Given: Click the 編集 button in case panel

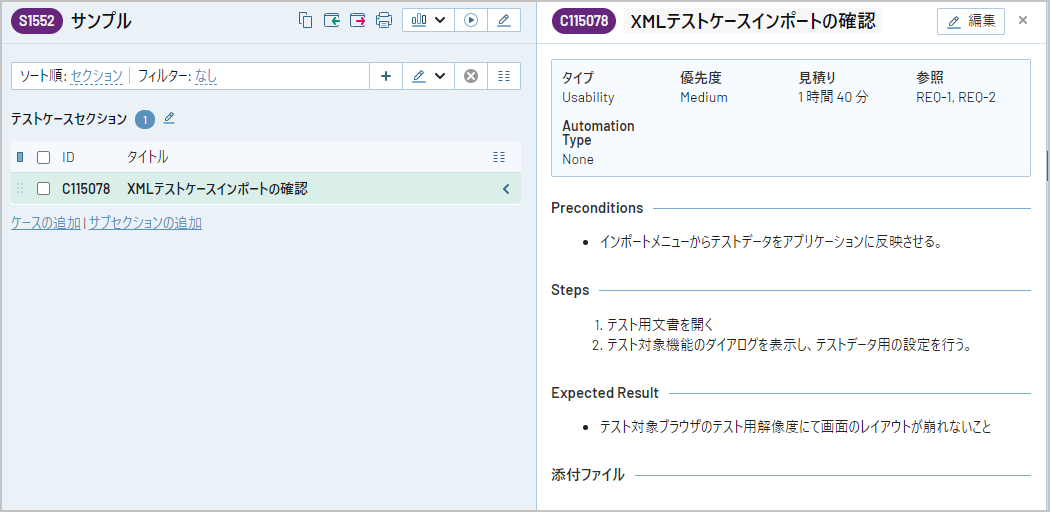Looking at the screenshot, I should pyautogui.click(x=970, y=21).
